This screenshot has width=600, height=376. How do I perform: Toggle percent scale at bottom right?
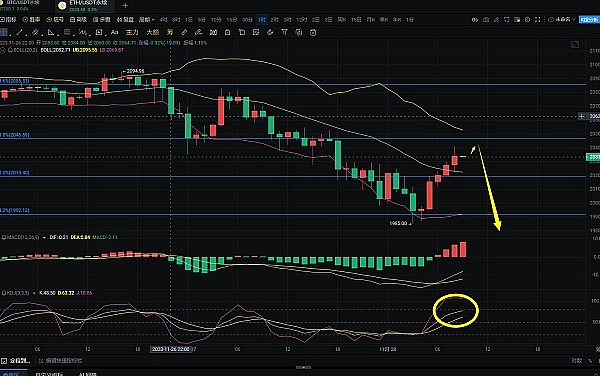[590, 360]
